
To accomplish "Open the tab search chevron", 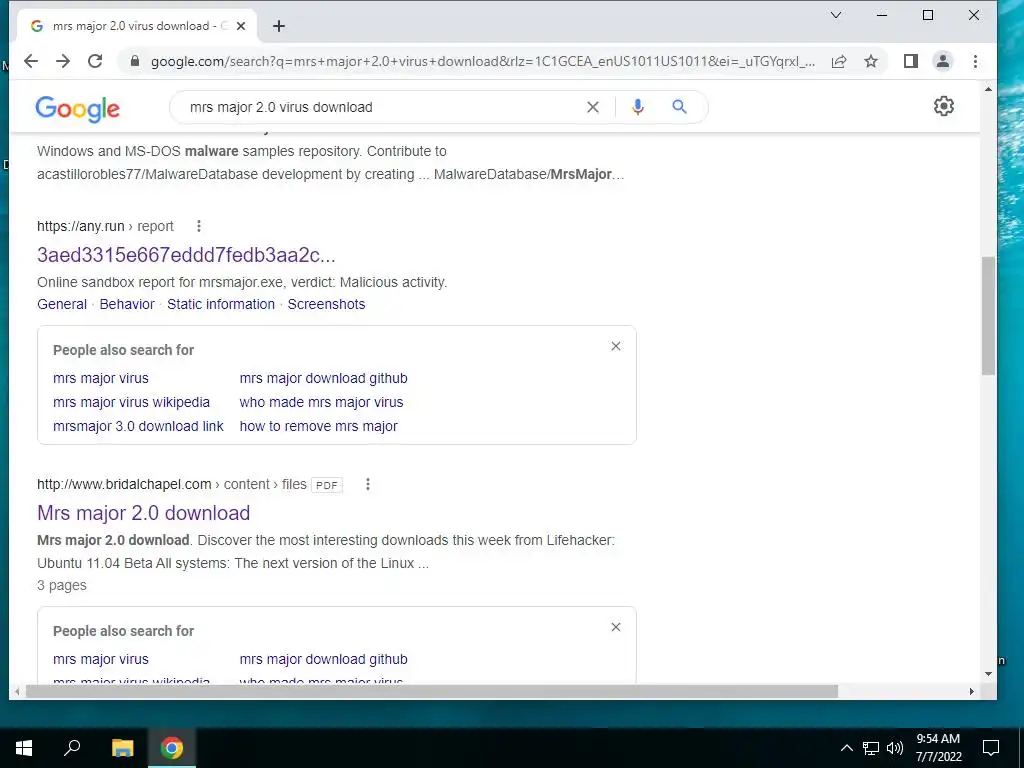I will (x=836, y=15).
